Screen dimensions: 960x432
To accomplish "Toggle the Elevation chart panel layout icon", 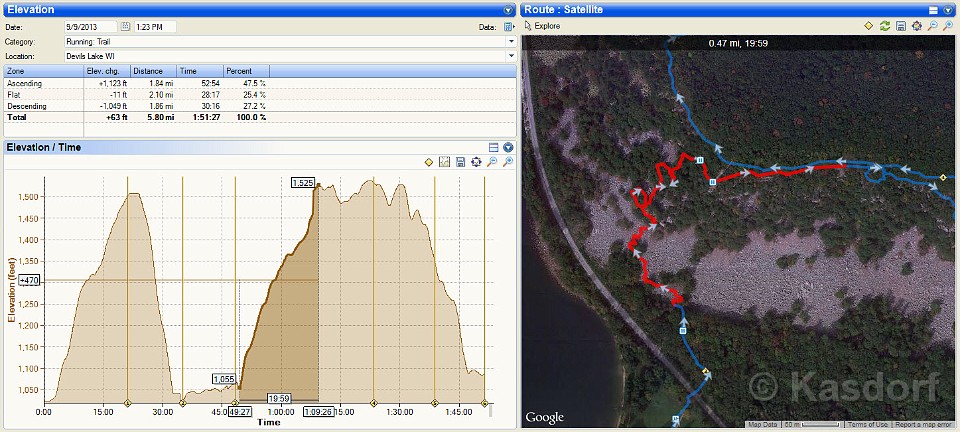I will [x=493, y=147].
